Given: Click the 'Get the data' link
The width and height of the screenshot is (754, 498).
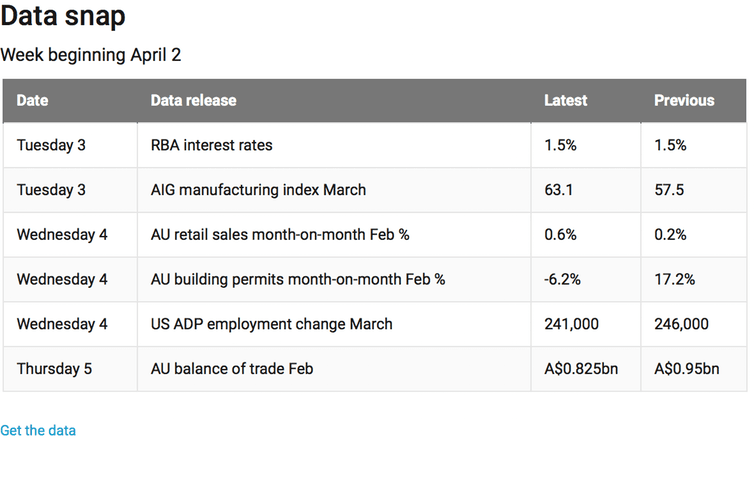Looking at the screenshot, I should pos(38,431).
